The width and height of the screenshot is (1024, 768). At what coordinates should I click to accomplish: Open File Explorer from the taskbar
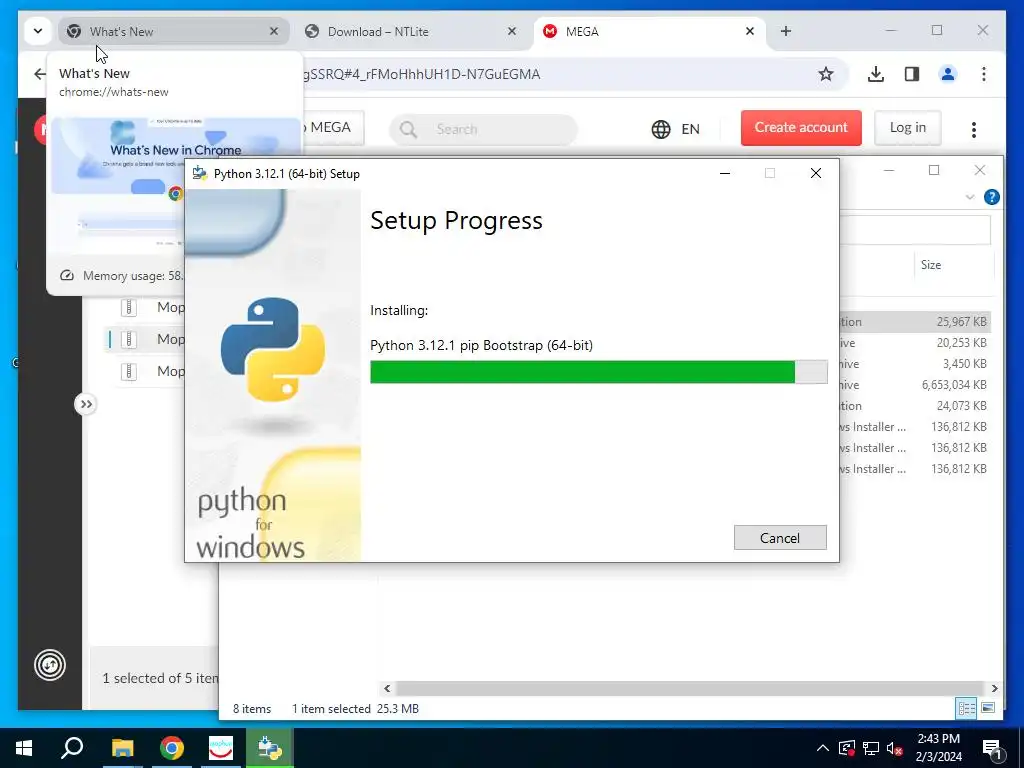[x=122, y=748]
